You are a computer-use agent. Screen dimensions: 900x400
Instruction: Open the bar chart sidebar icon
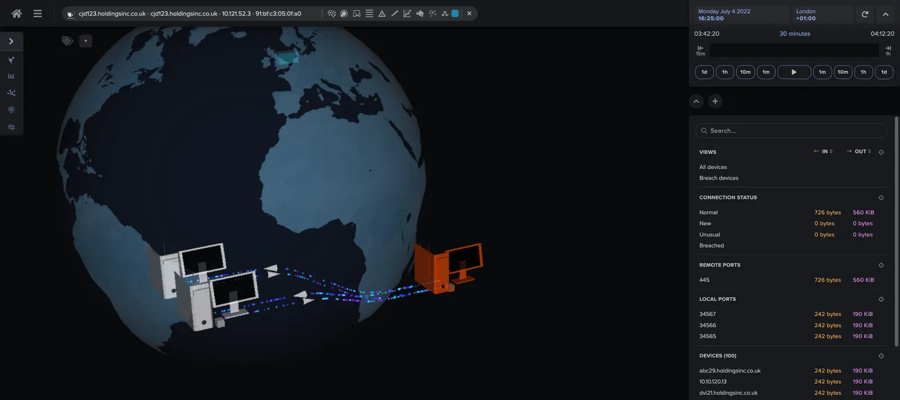pos(11,76)
